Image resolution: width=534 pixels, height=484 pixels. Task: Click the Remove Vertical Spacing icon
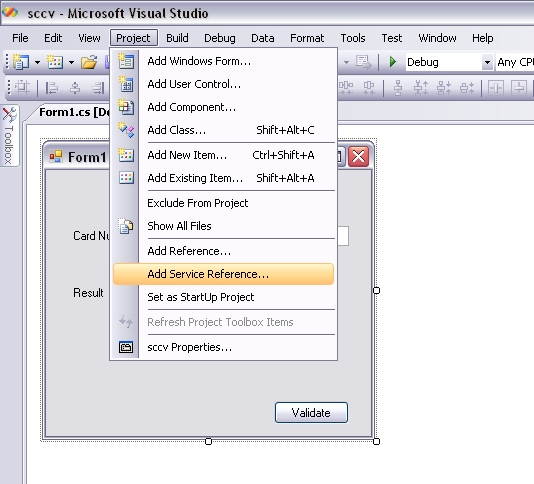467,88
